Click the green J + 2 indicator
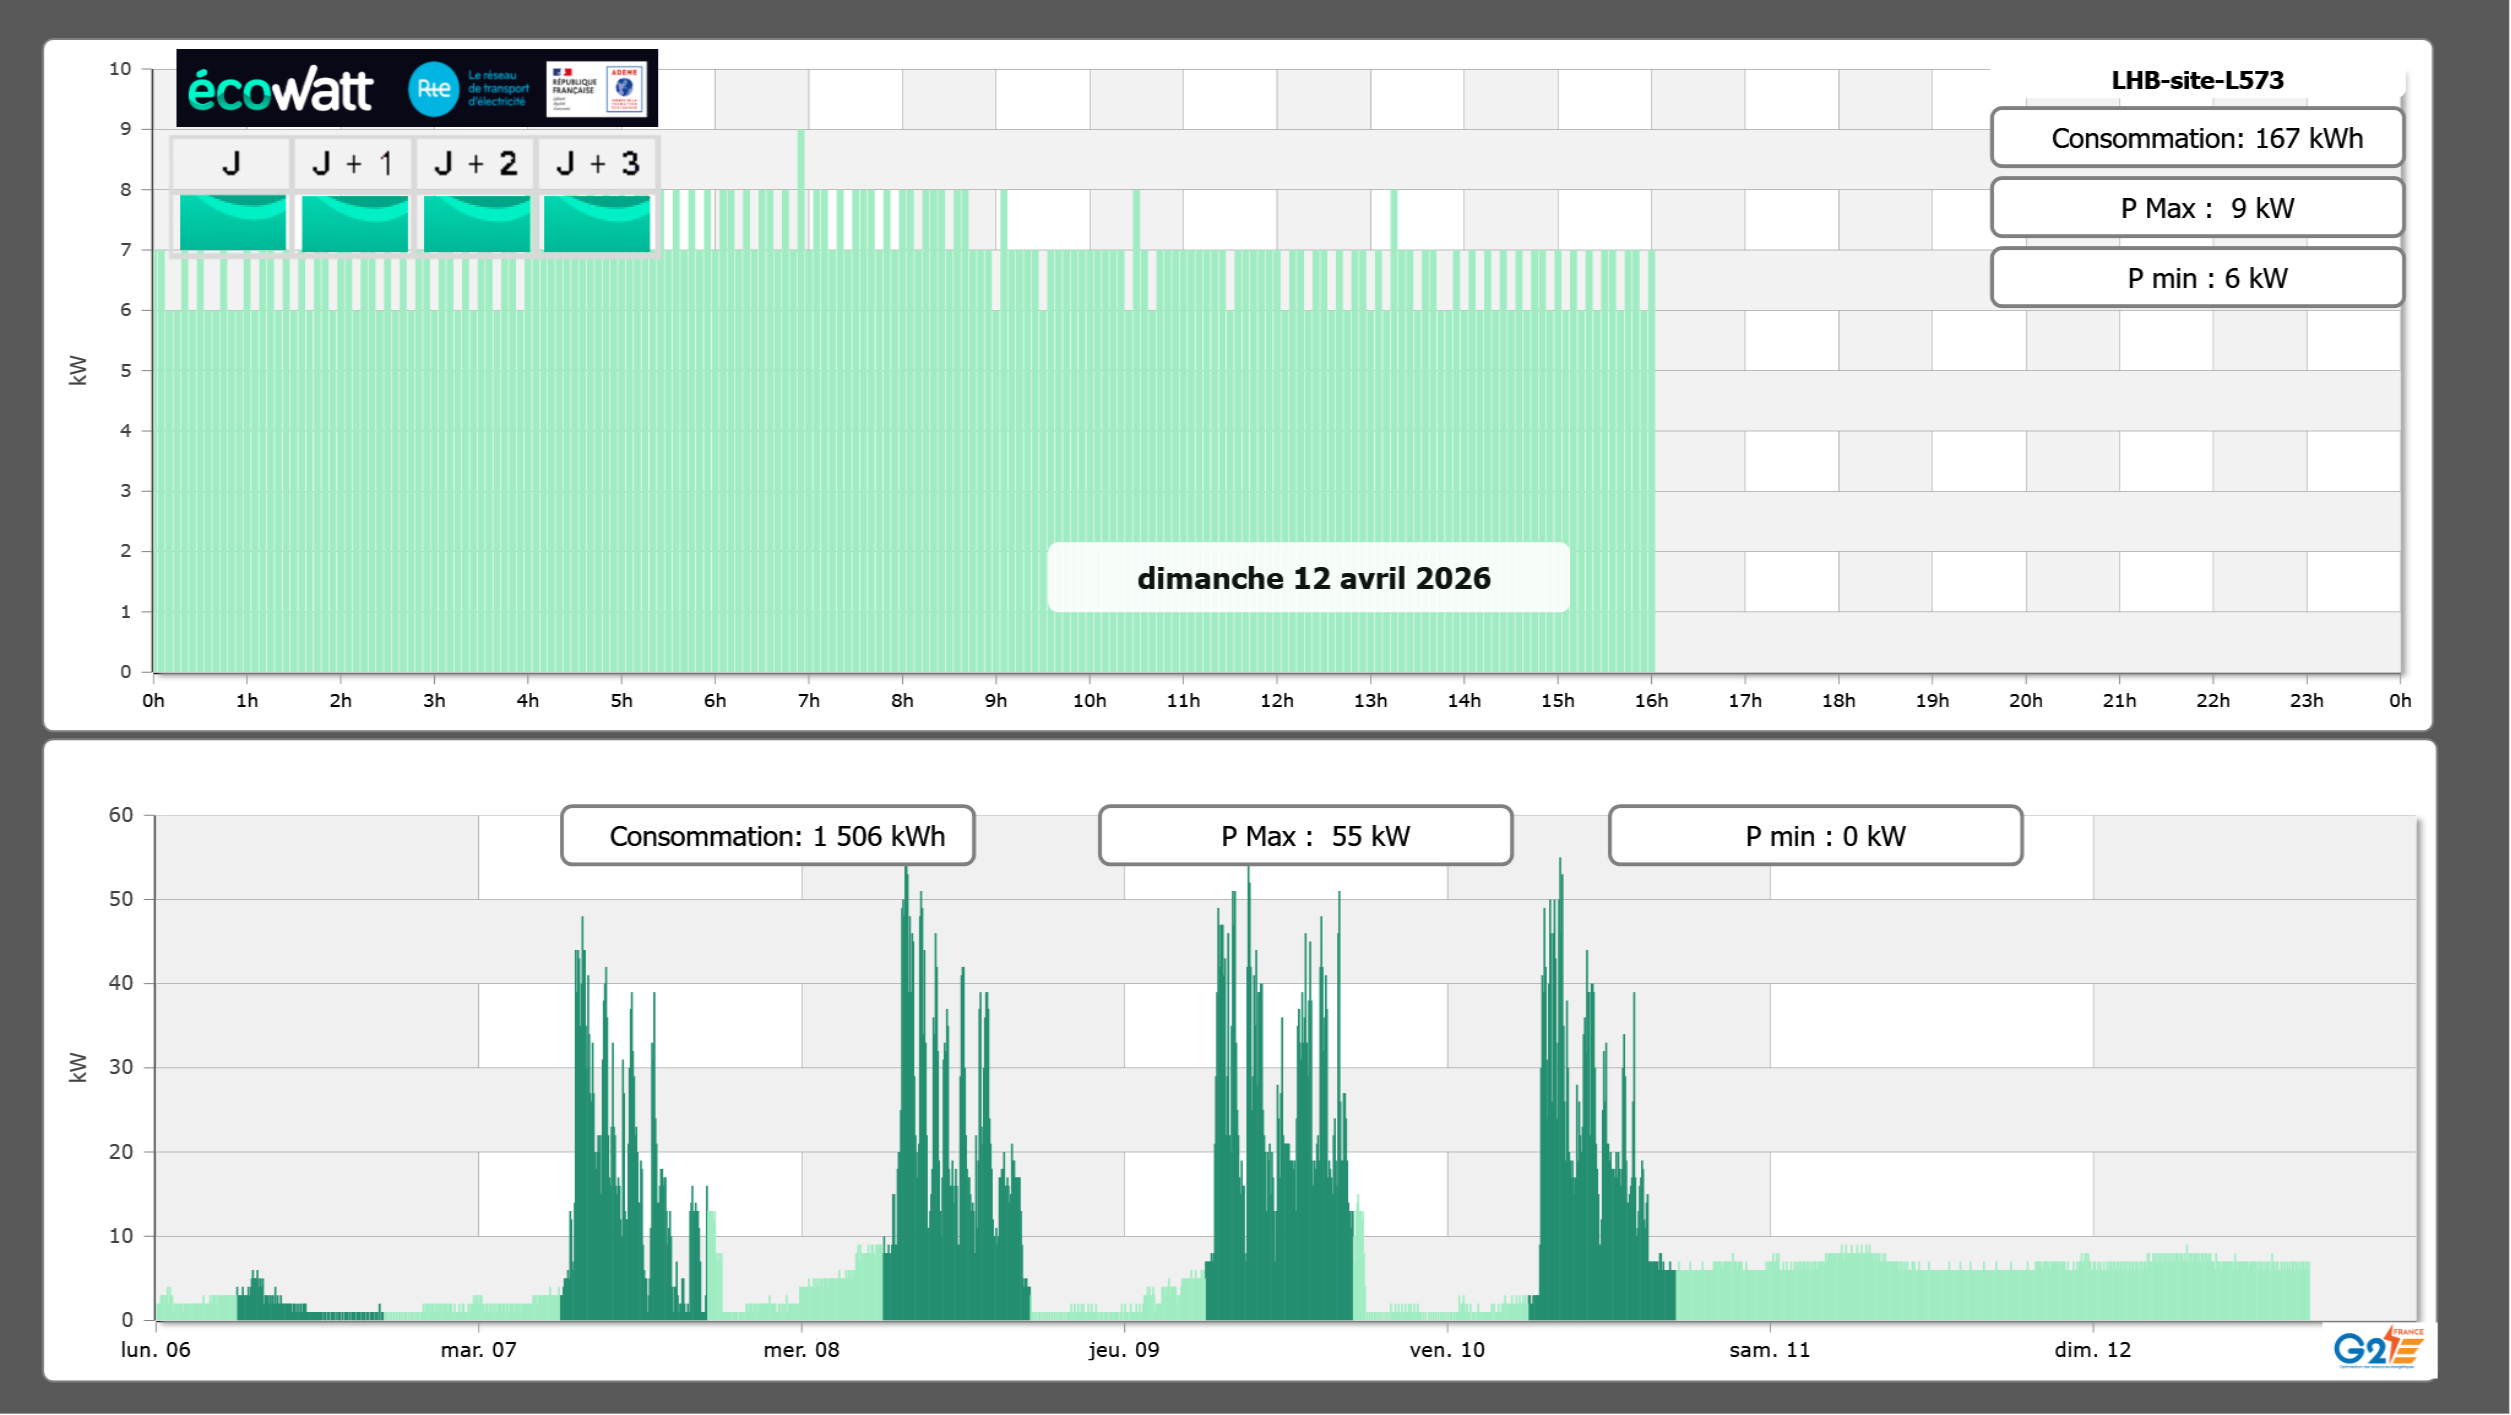Image resolution: width=2511 pixels, height=1415 pixels. (x=476, y=222)
